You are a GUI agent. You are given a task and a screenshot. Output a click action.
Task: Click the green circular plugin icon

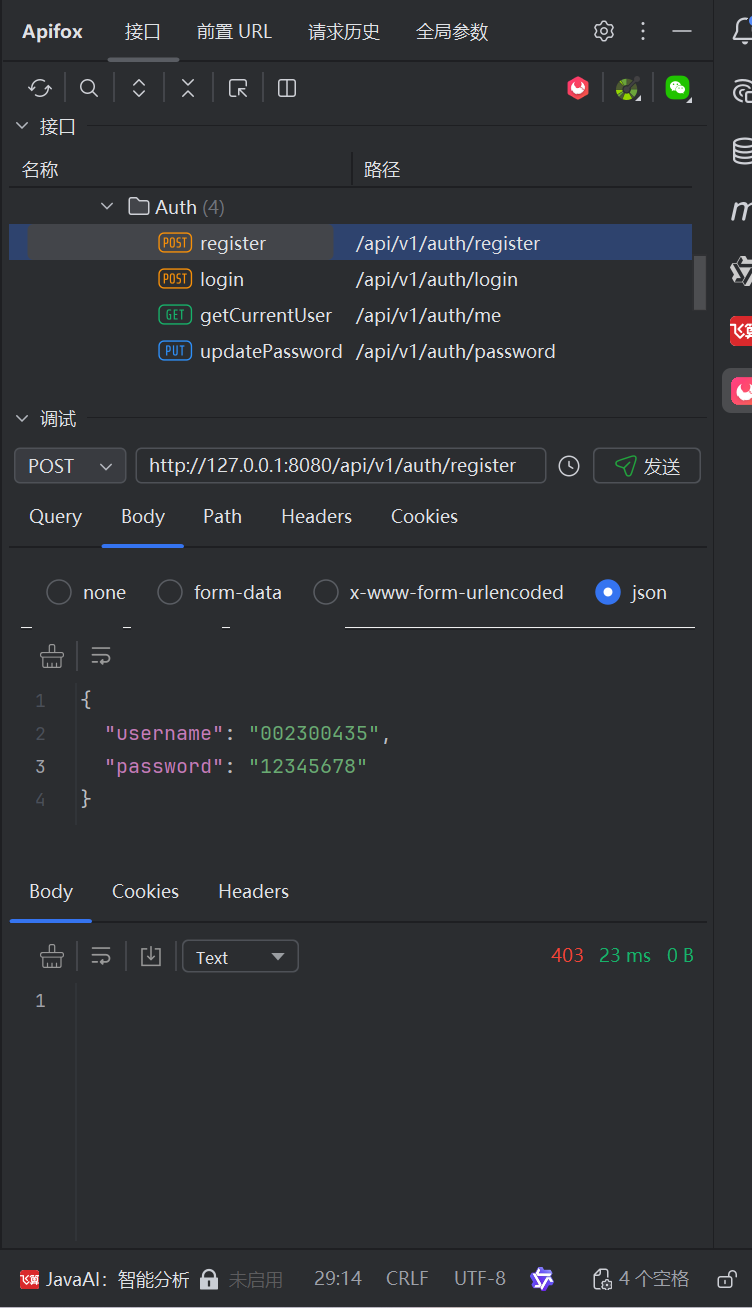(x=627, y=88)
